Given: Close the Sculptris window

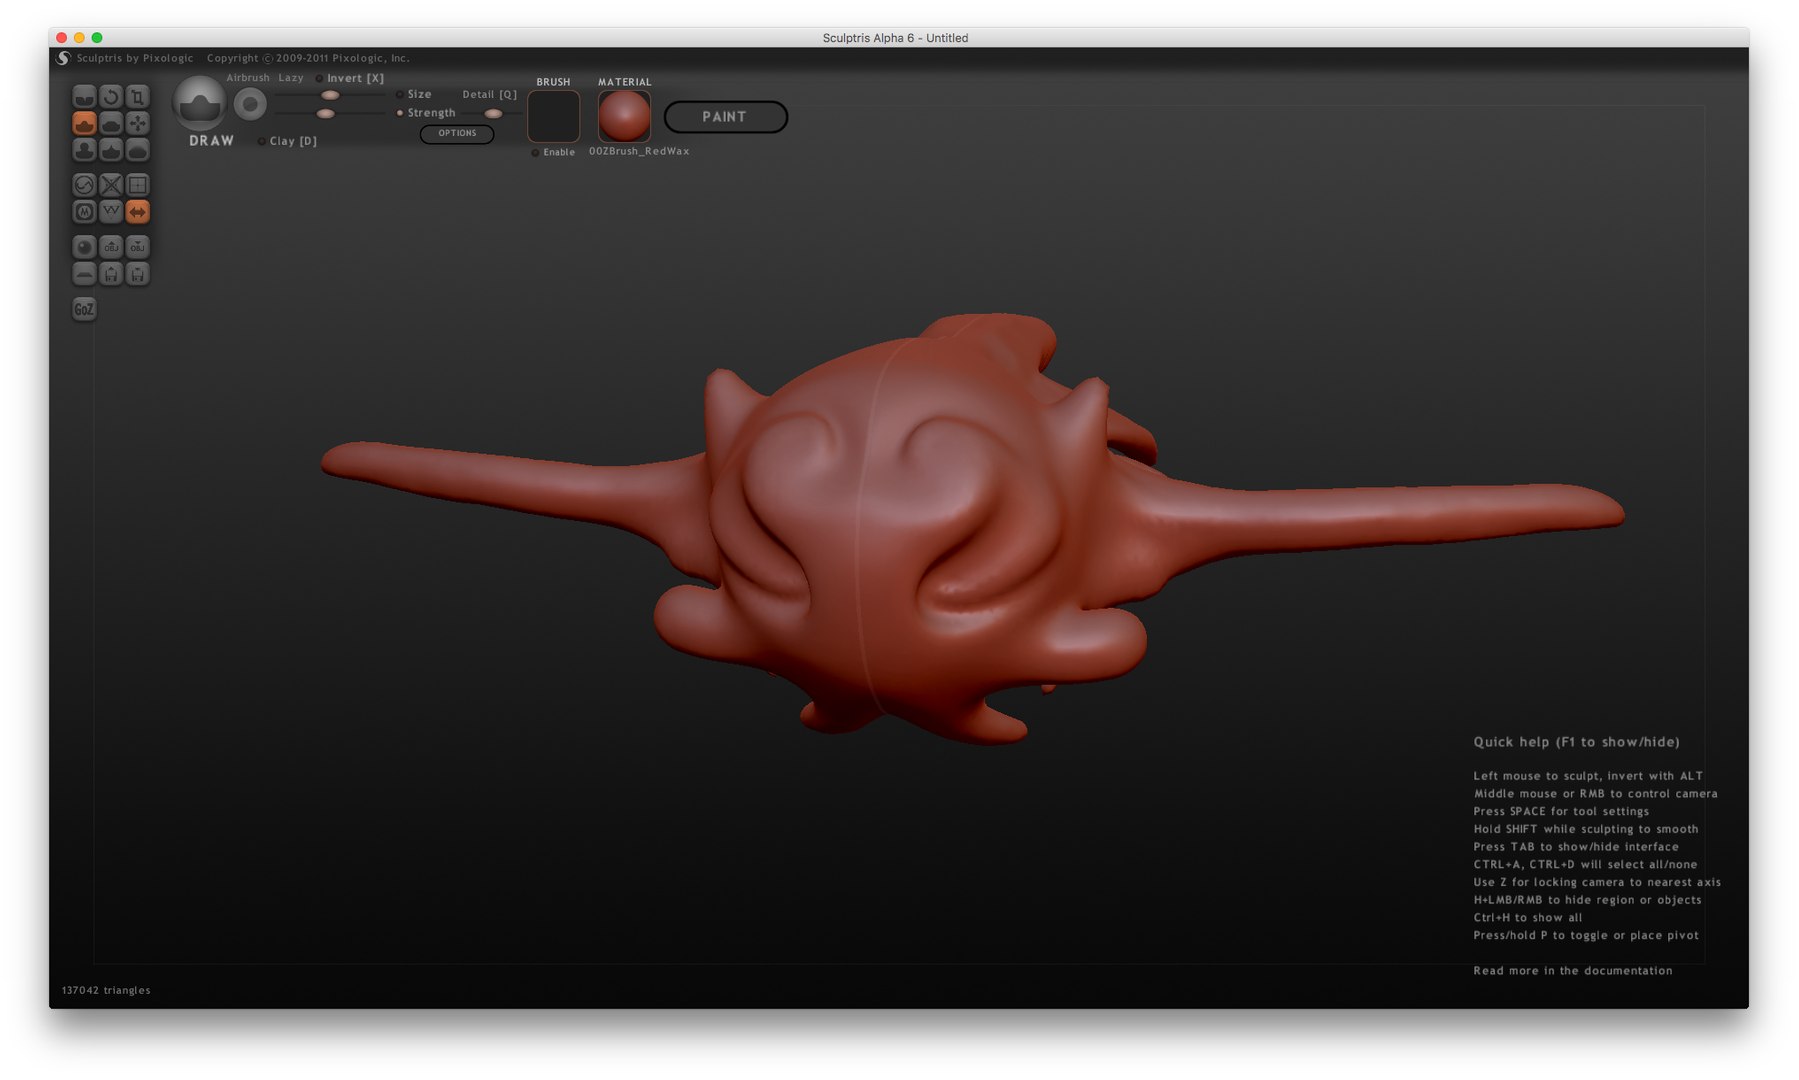Looking at the screenshot, I should 62,38.
